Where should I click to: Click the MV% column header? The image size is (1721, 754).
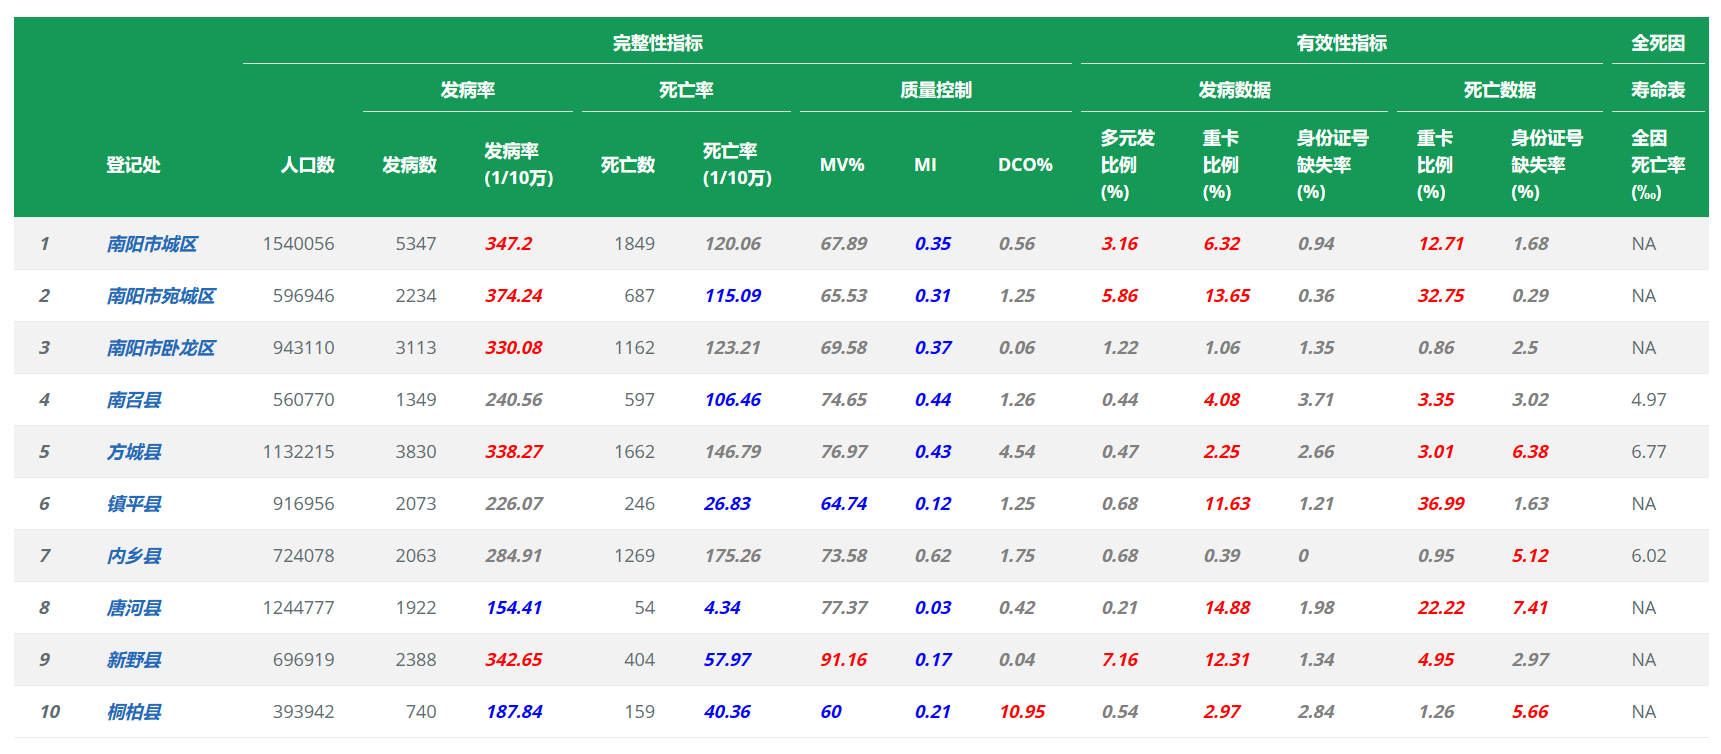pos(842,165)
